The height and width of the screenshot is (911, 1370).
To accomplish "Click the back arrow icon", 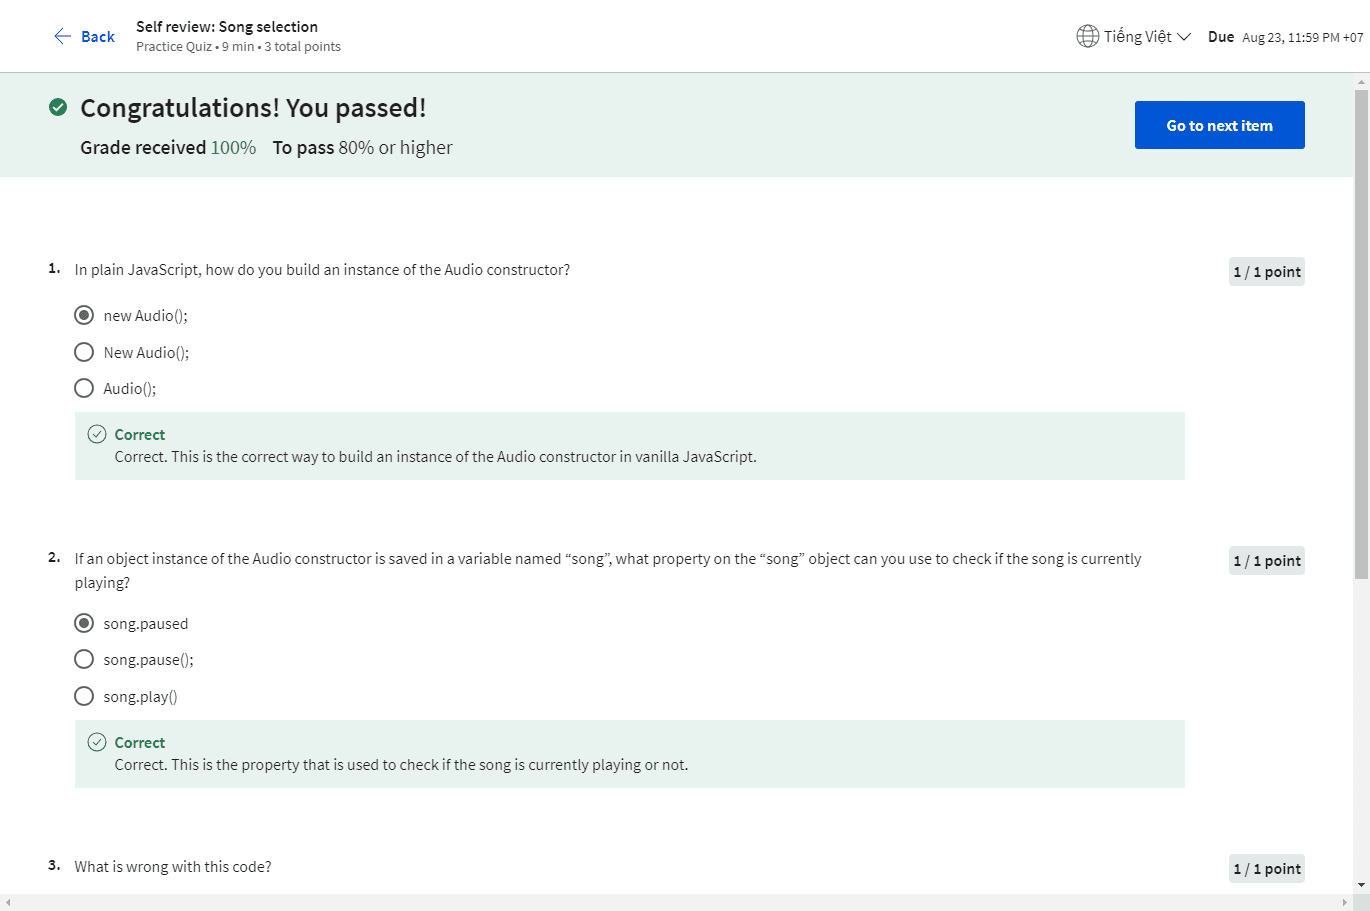I will tap(62, 36).
